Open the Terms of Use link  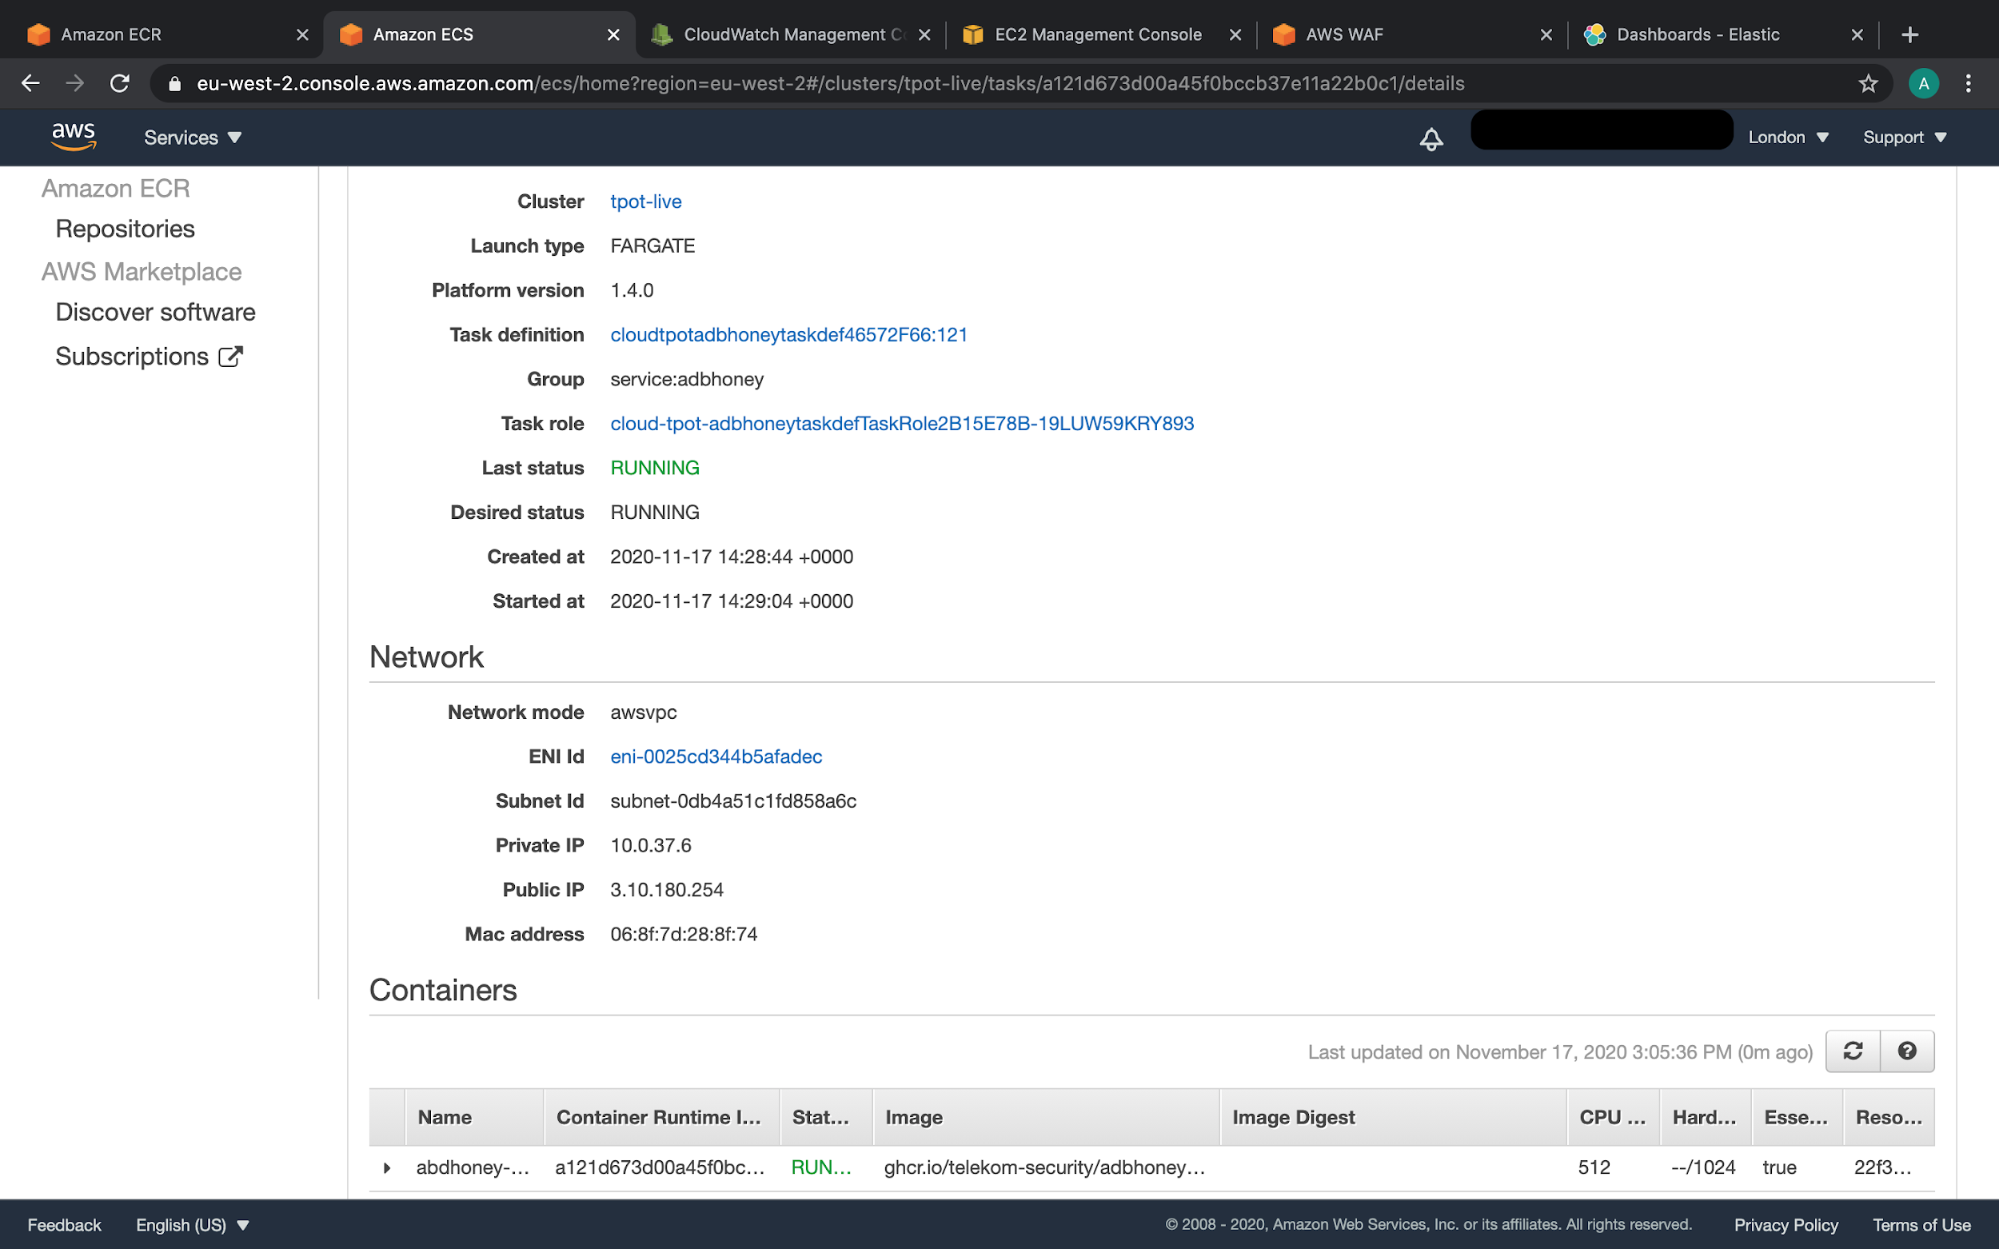[1921, 1225]
